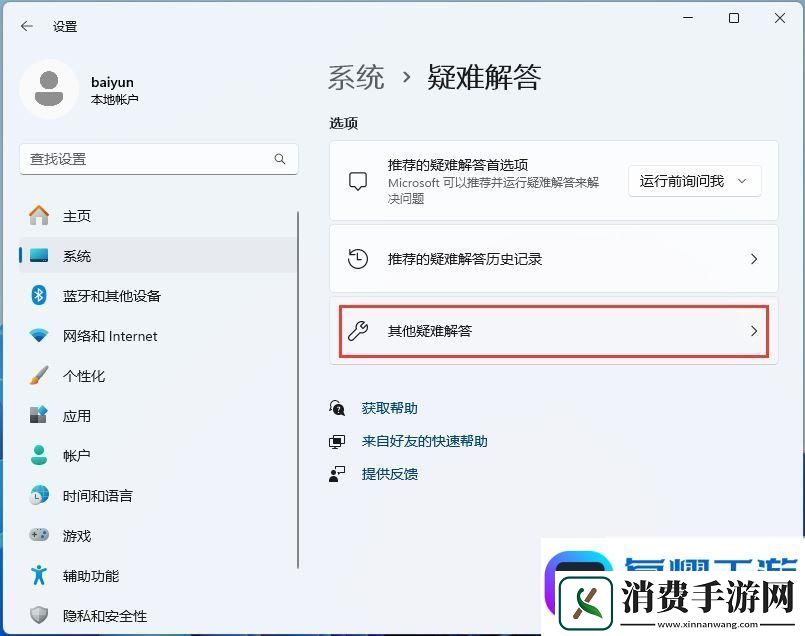805x636 pixels.
Task: Open 游戏 settings
Action: pyautogui.click(x=158, y=535)
